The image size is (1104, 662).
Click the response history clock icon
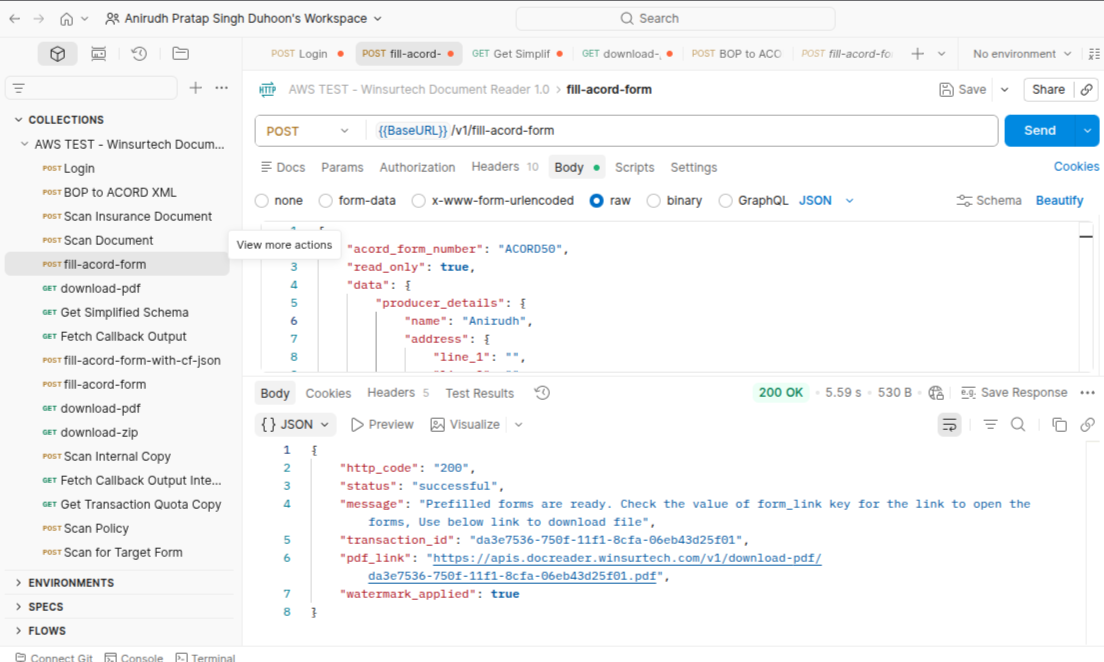[x=542, y=393]
